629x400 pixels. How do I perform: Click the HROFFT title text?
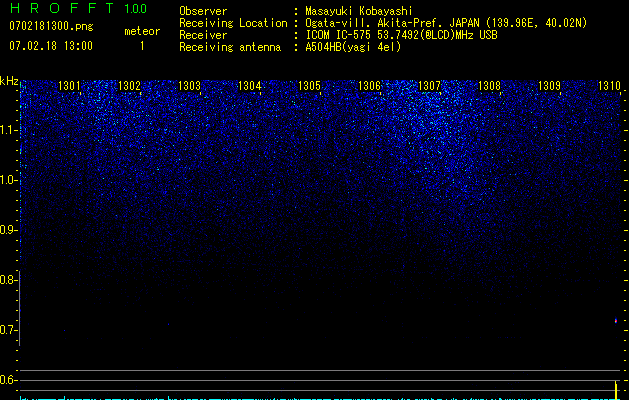click(x=61, y=8)
